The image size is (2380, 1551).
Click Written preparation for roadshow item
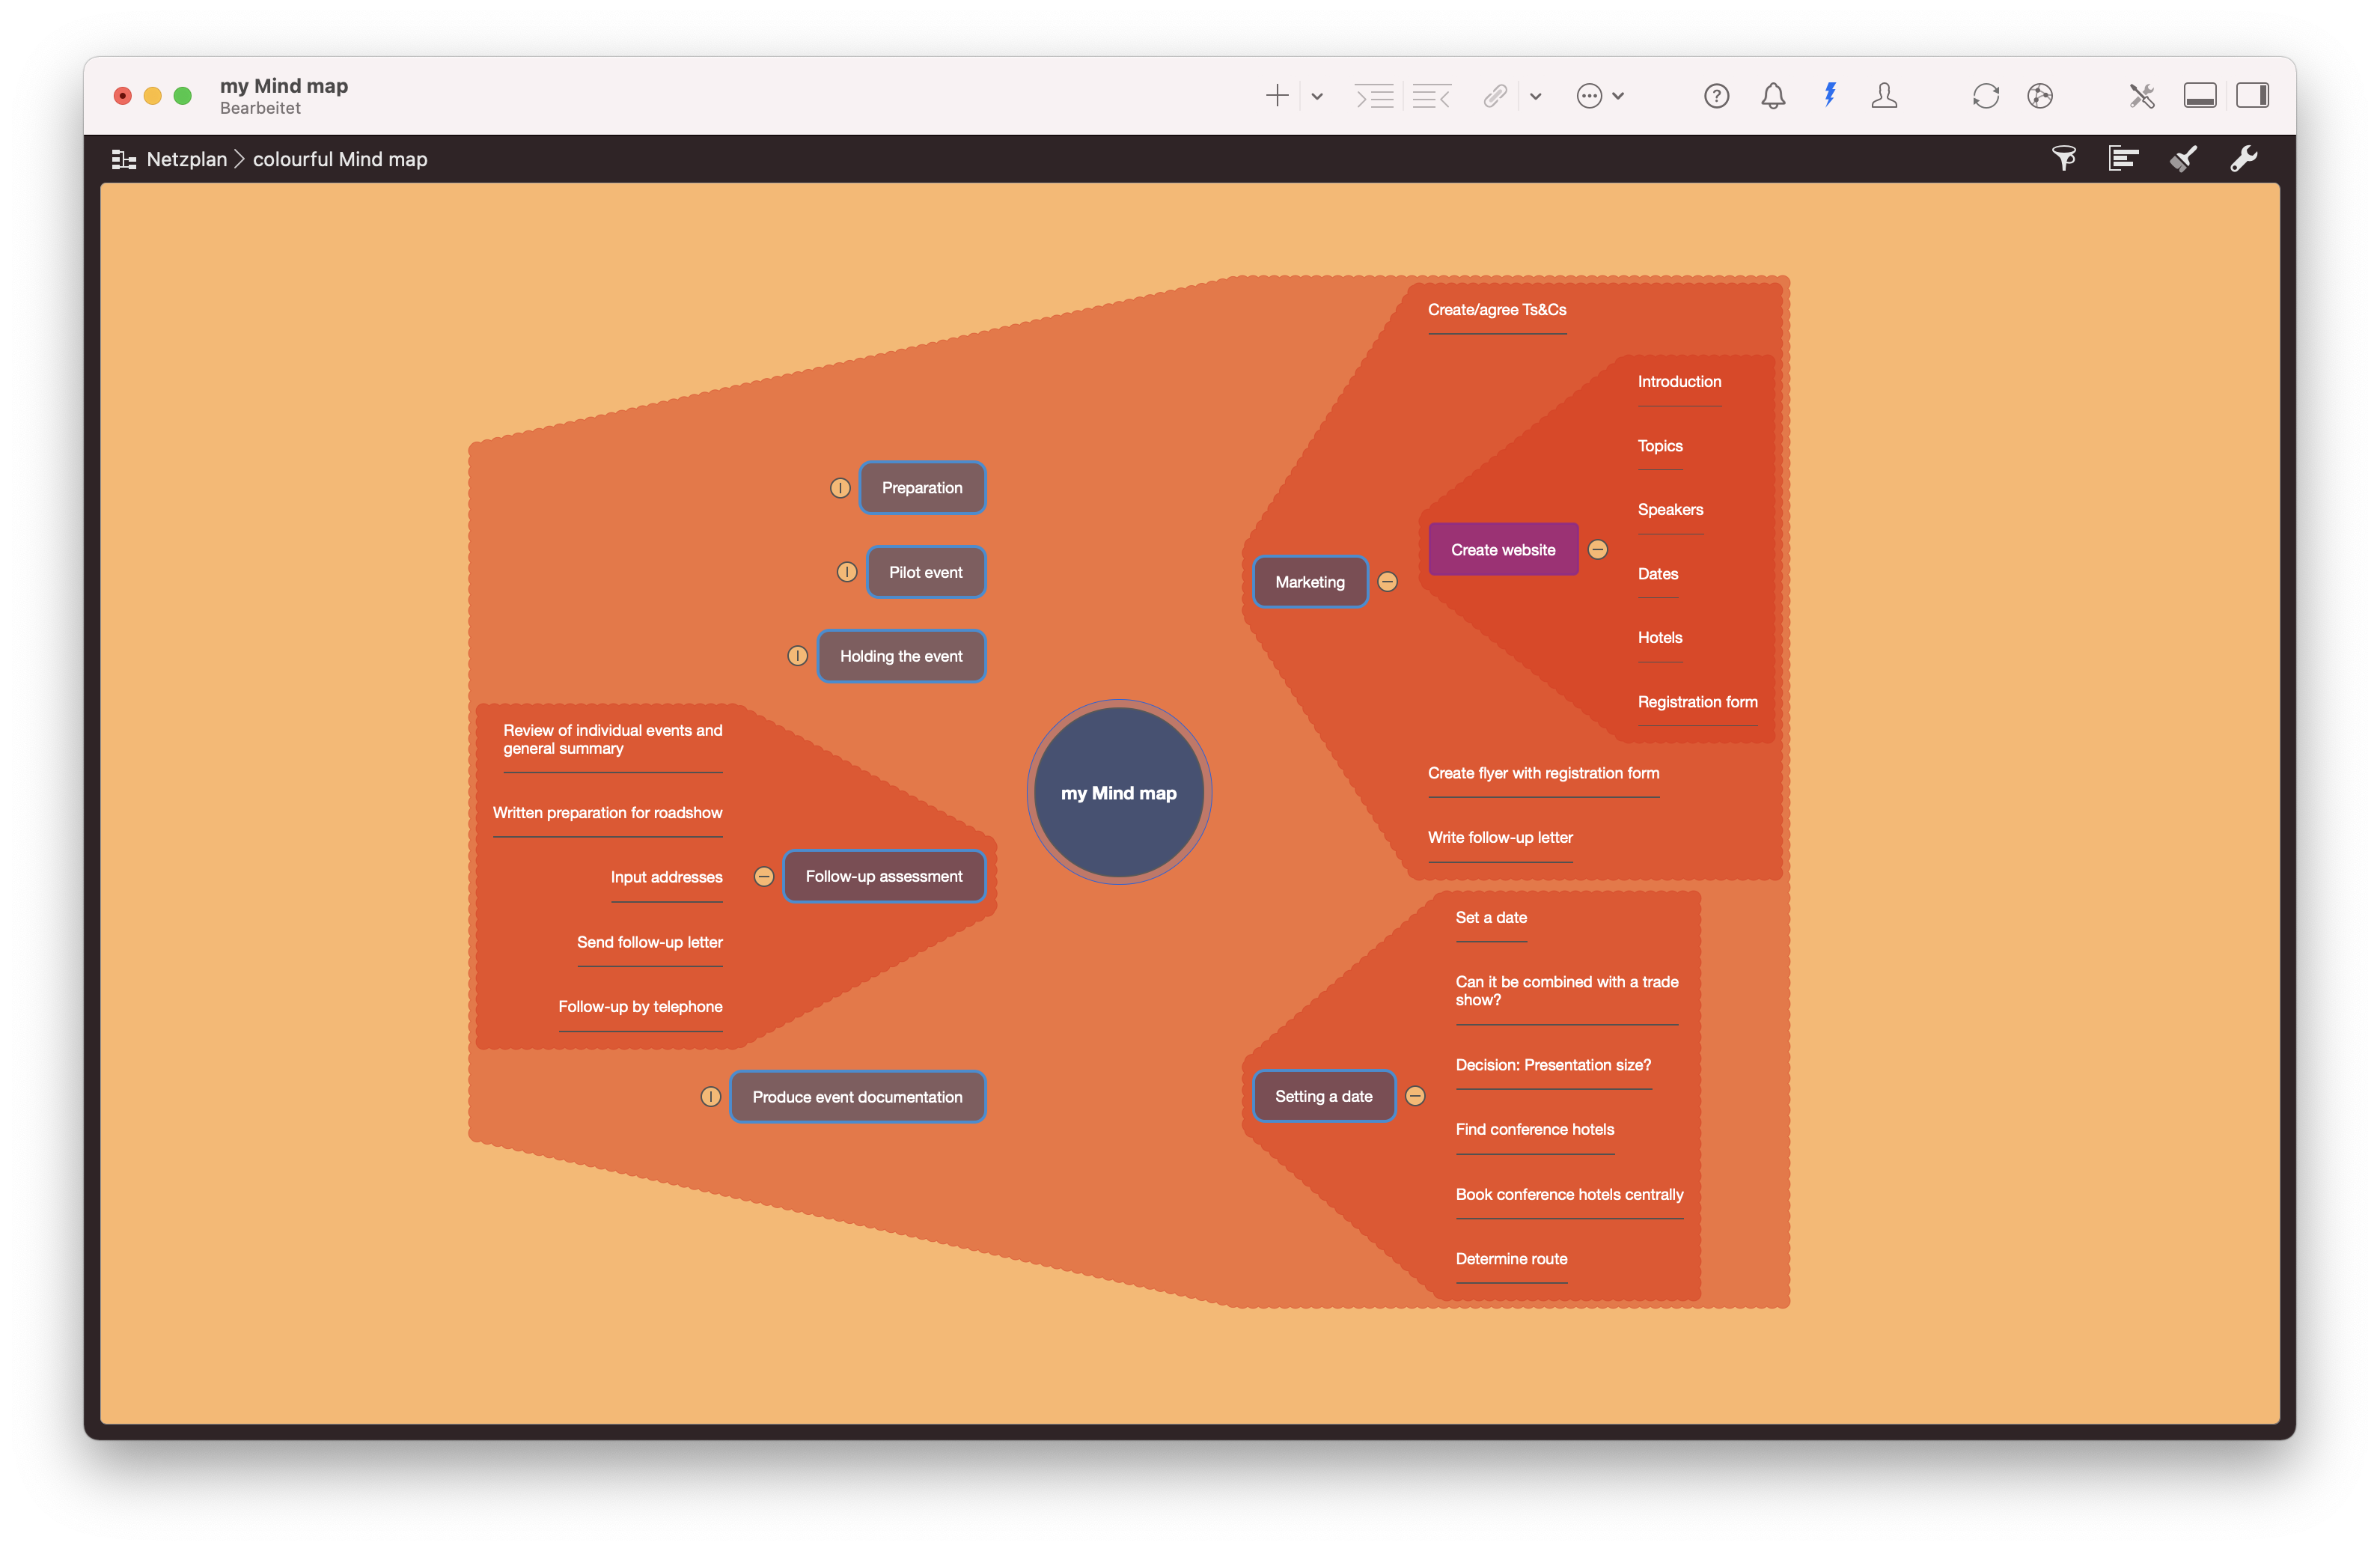tap(607, 813)
